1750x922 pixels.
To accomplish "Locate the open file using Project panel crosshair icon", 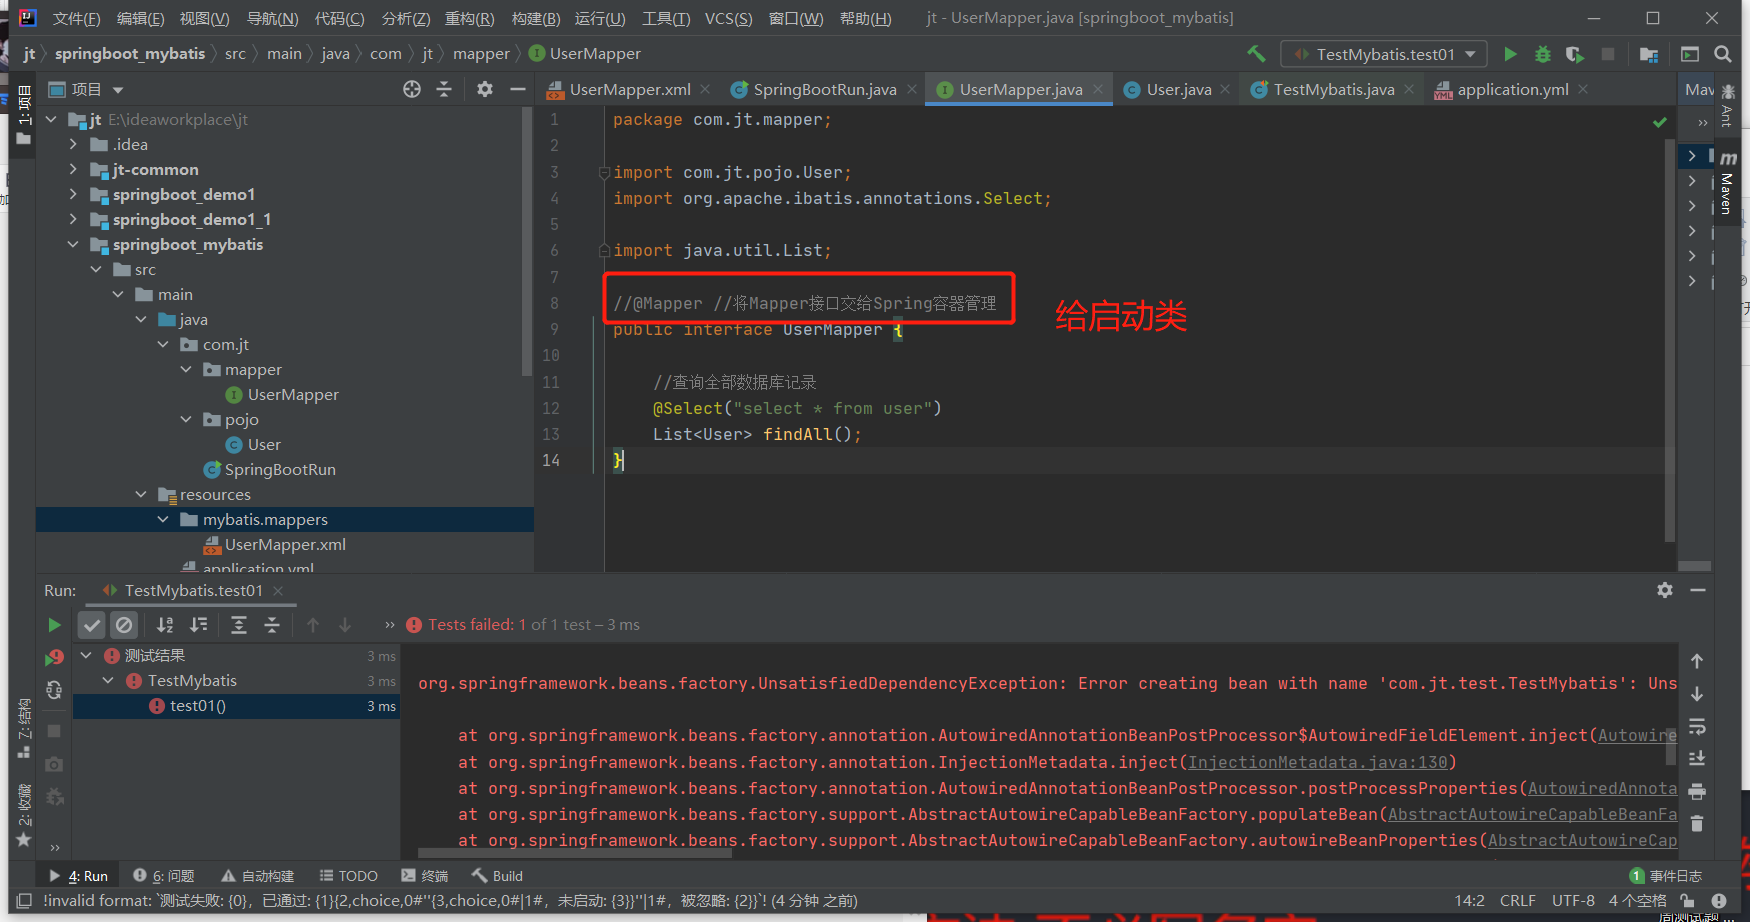I will coord(412,89).
